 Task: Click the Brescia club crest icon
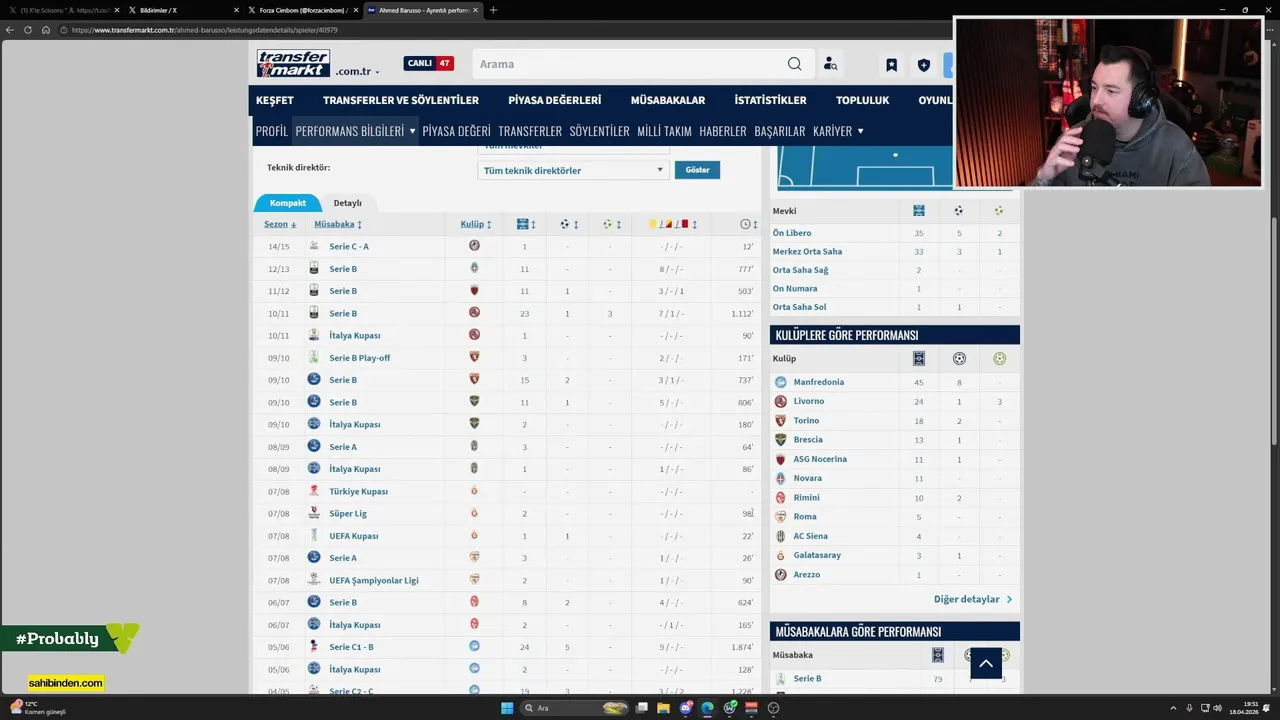(x=781, y=440)
